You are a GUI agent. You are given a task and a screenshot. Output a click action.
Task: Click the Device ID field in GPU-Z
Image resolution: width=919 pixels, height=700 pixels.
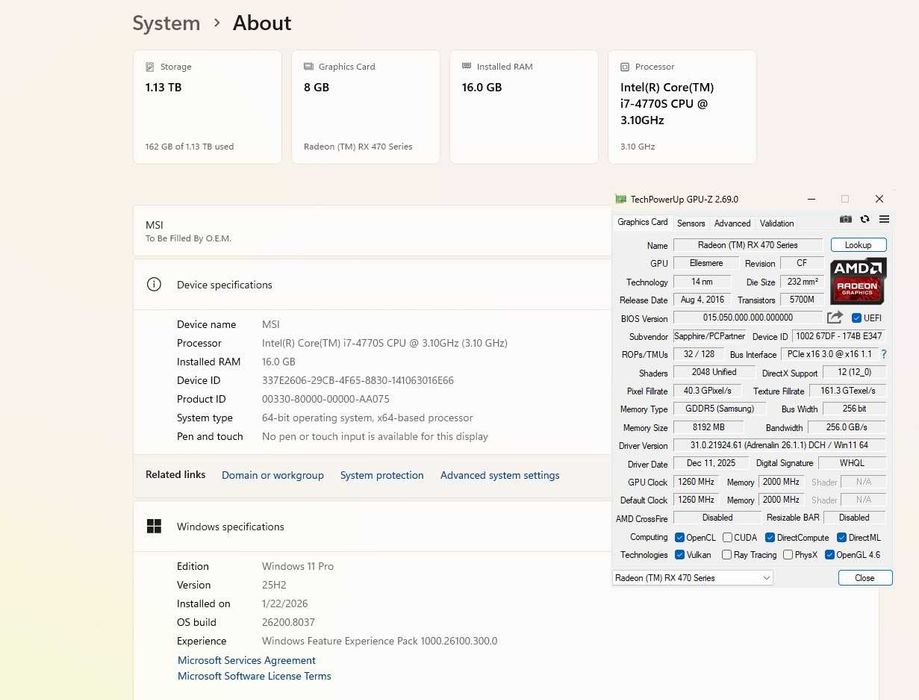(839, 336)
